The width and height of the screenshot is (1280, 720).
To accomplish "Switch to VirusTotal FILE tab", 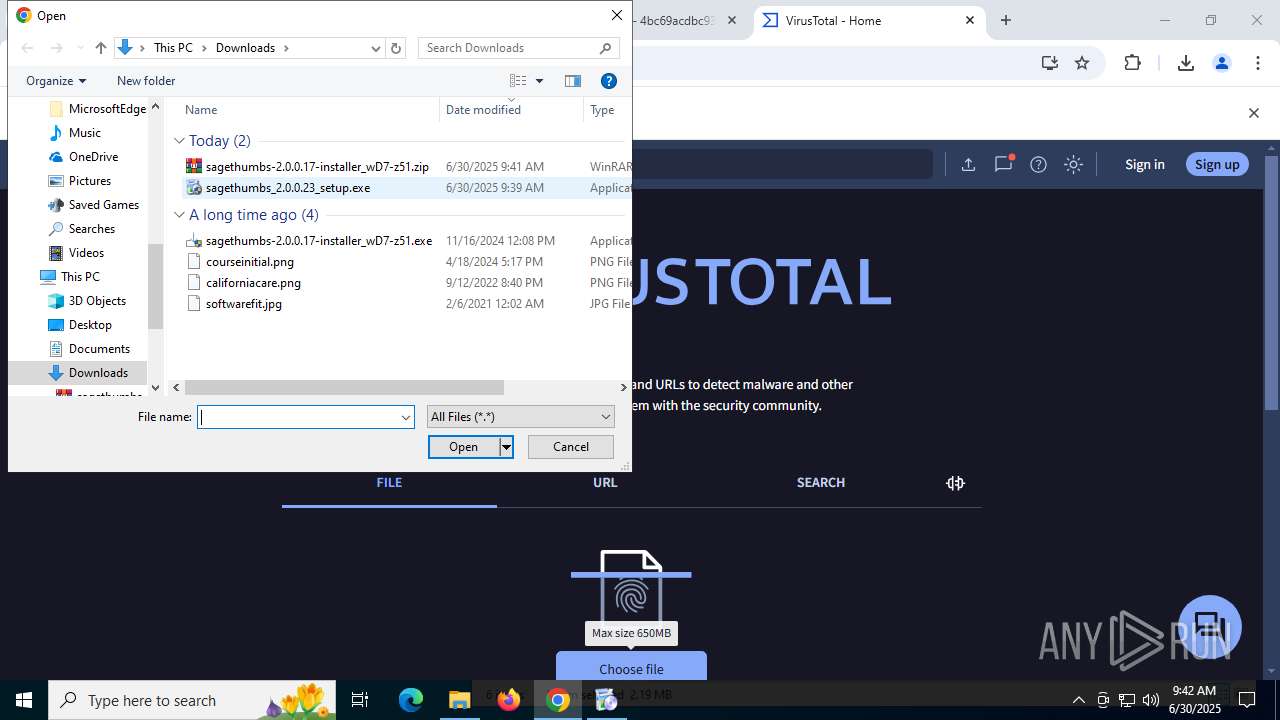I will [389, 483].
